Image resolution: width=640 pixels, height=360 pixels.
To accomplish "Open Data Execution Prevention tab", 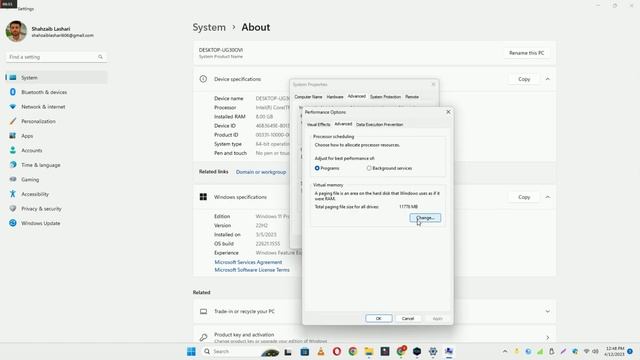I will click(x=380, y=124).
